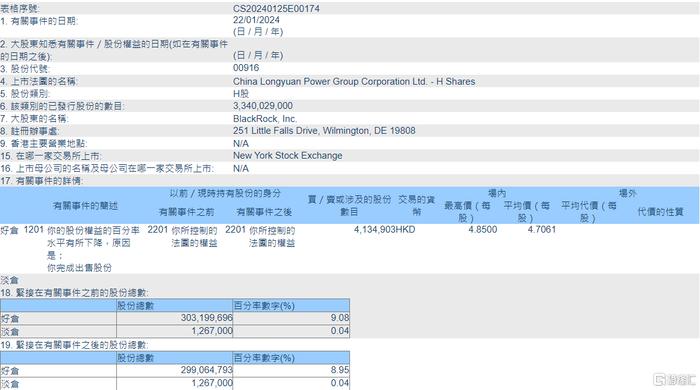Screen dimensions: 700x390
Task: Click issued shares figure 3,340,029,000
Action: coord(263,106)
